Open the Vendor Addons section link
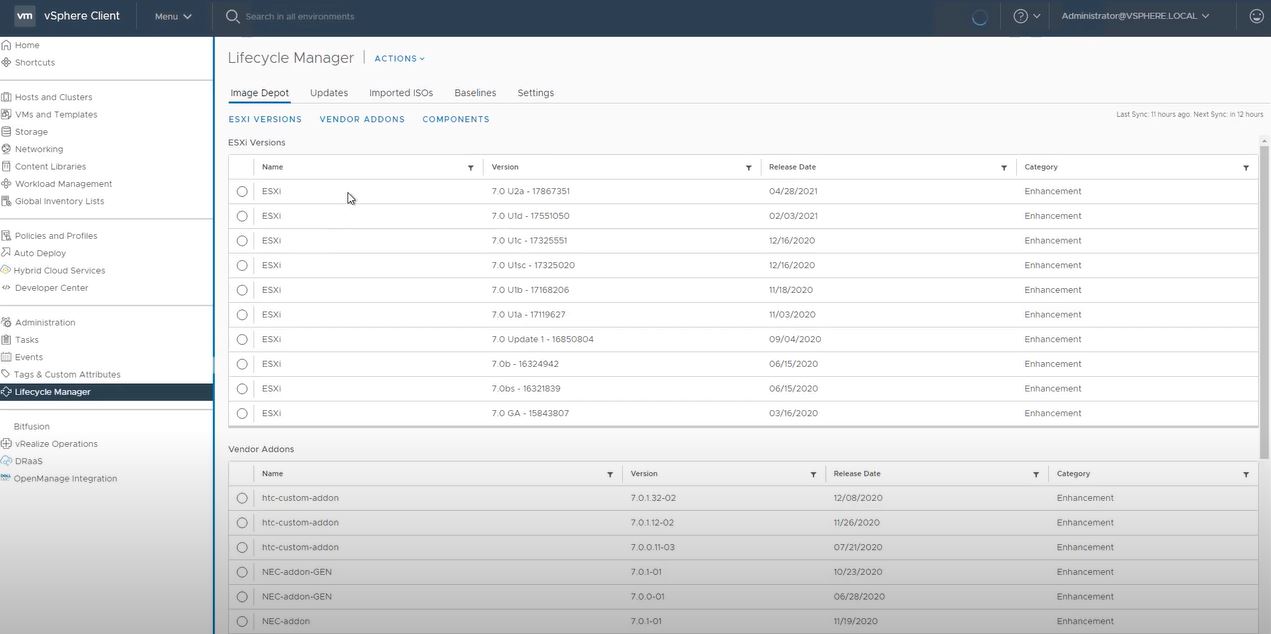Viewport: 1271px width, 634px height. point(361,119)
